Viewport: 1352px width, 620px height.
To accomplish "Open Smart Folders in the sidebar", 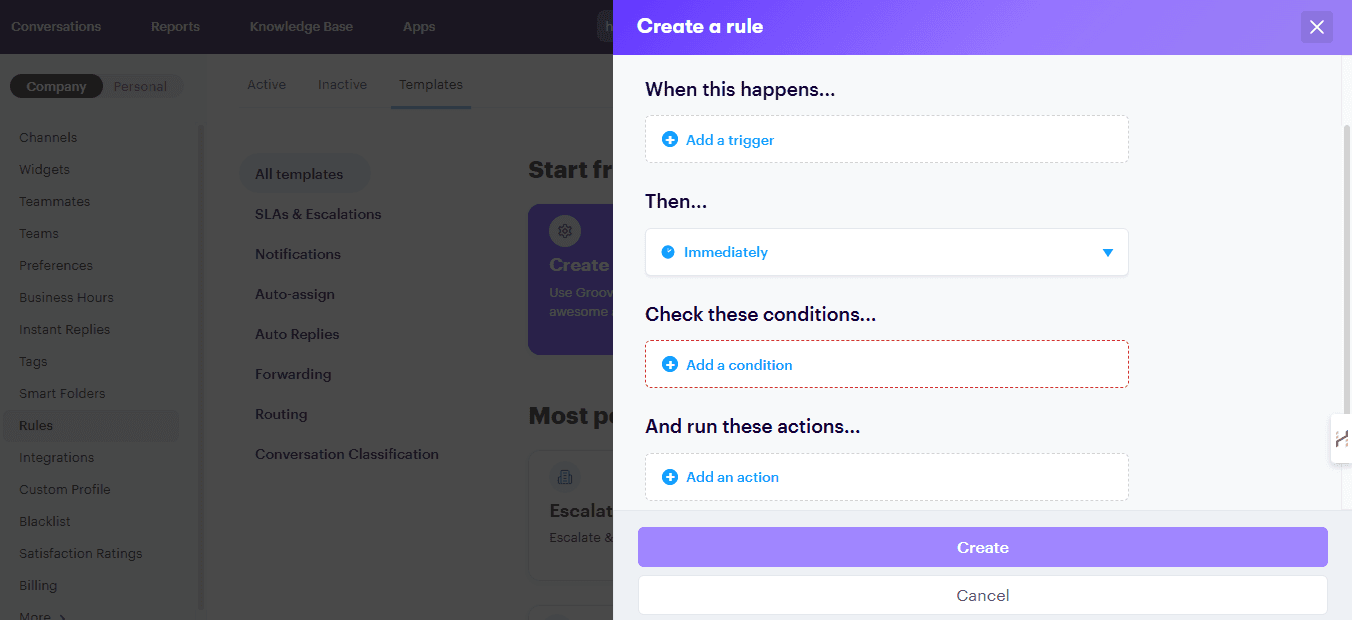I will (x=62, y=393).
